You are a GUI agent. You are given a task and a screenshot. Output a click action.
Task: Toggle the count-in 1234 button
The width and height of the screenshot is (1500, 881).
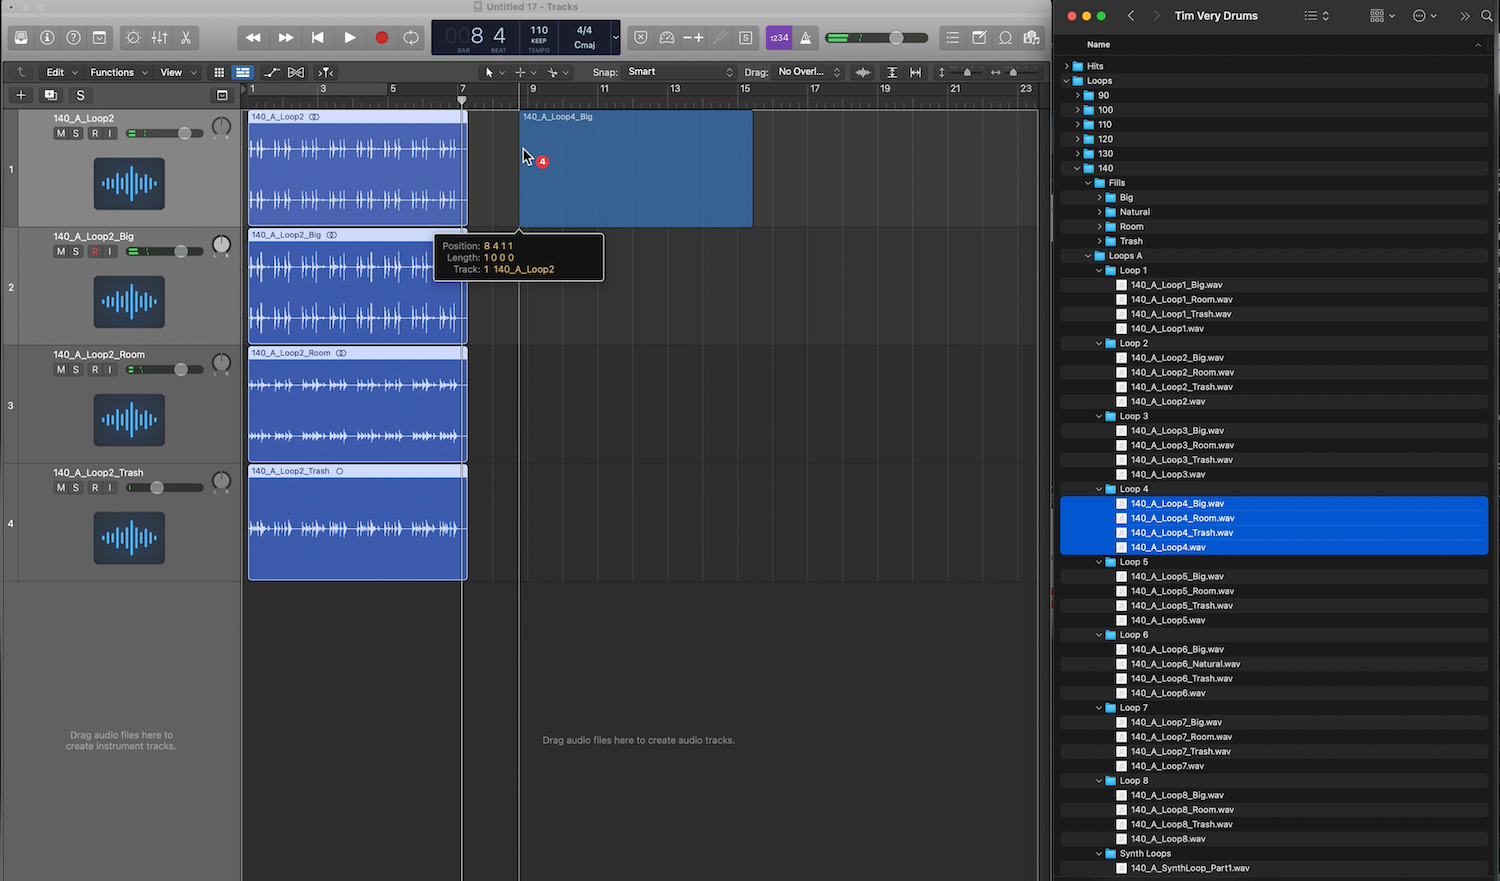[x=778, y=38]
